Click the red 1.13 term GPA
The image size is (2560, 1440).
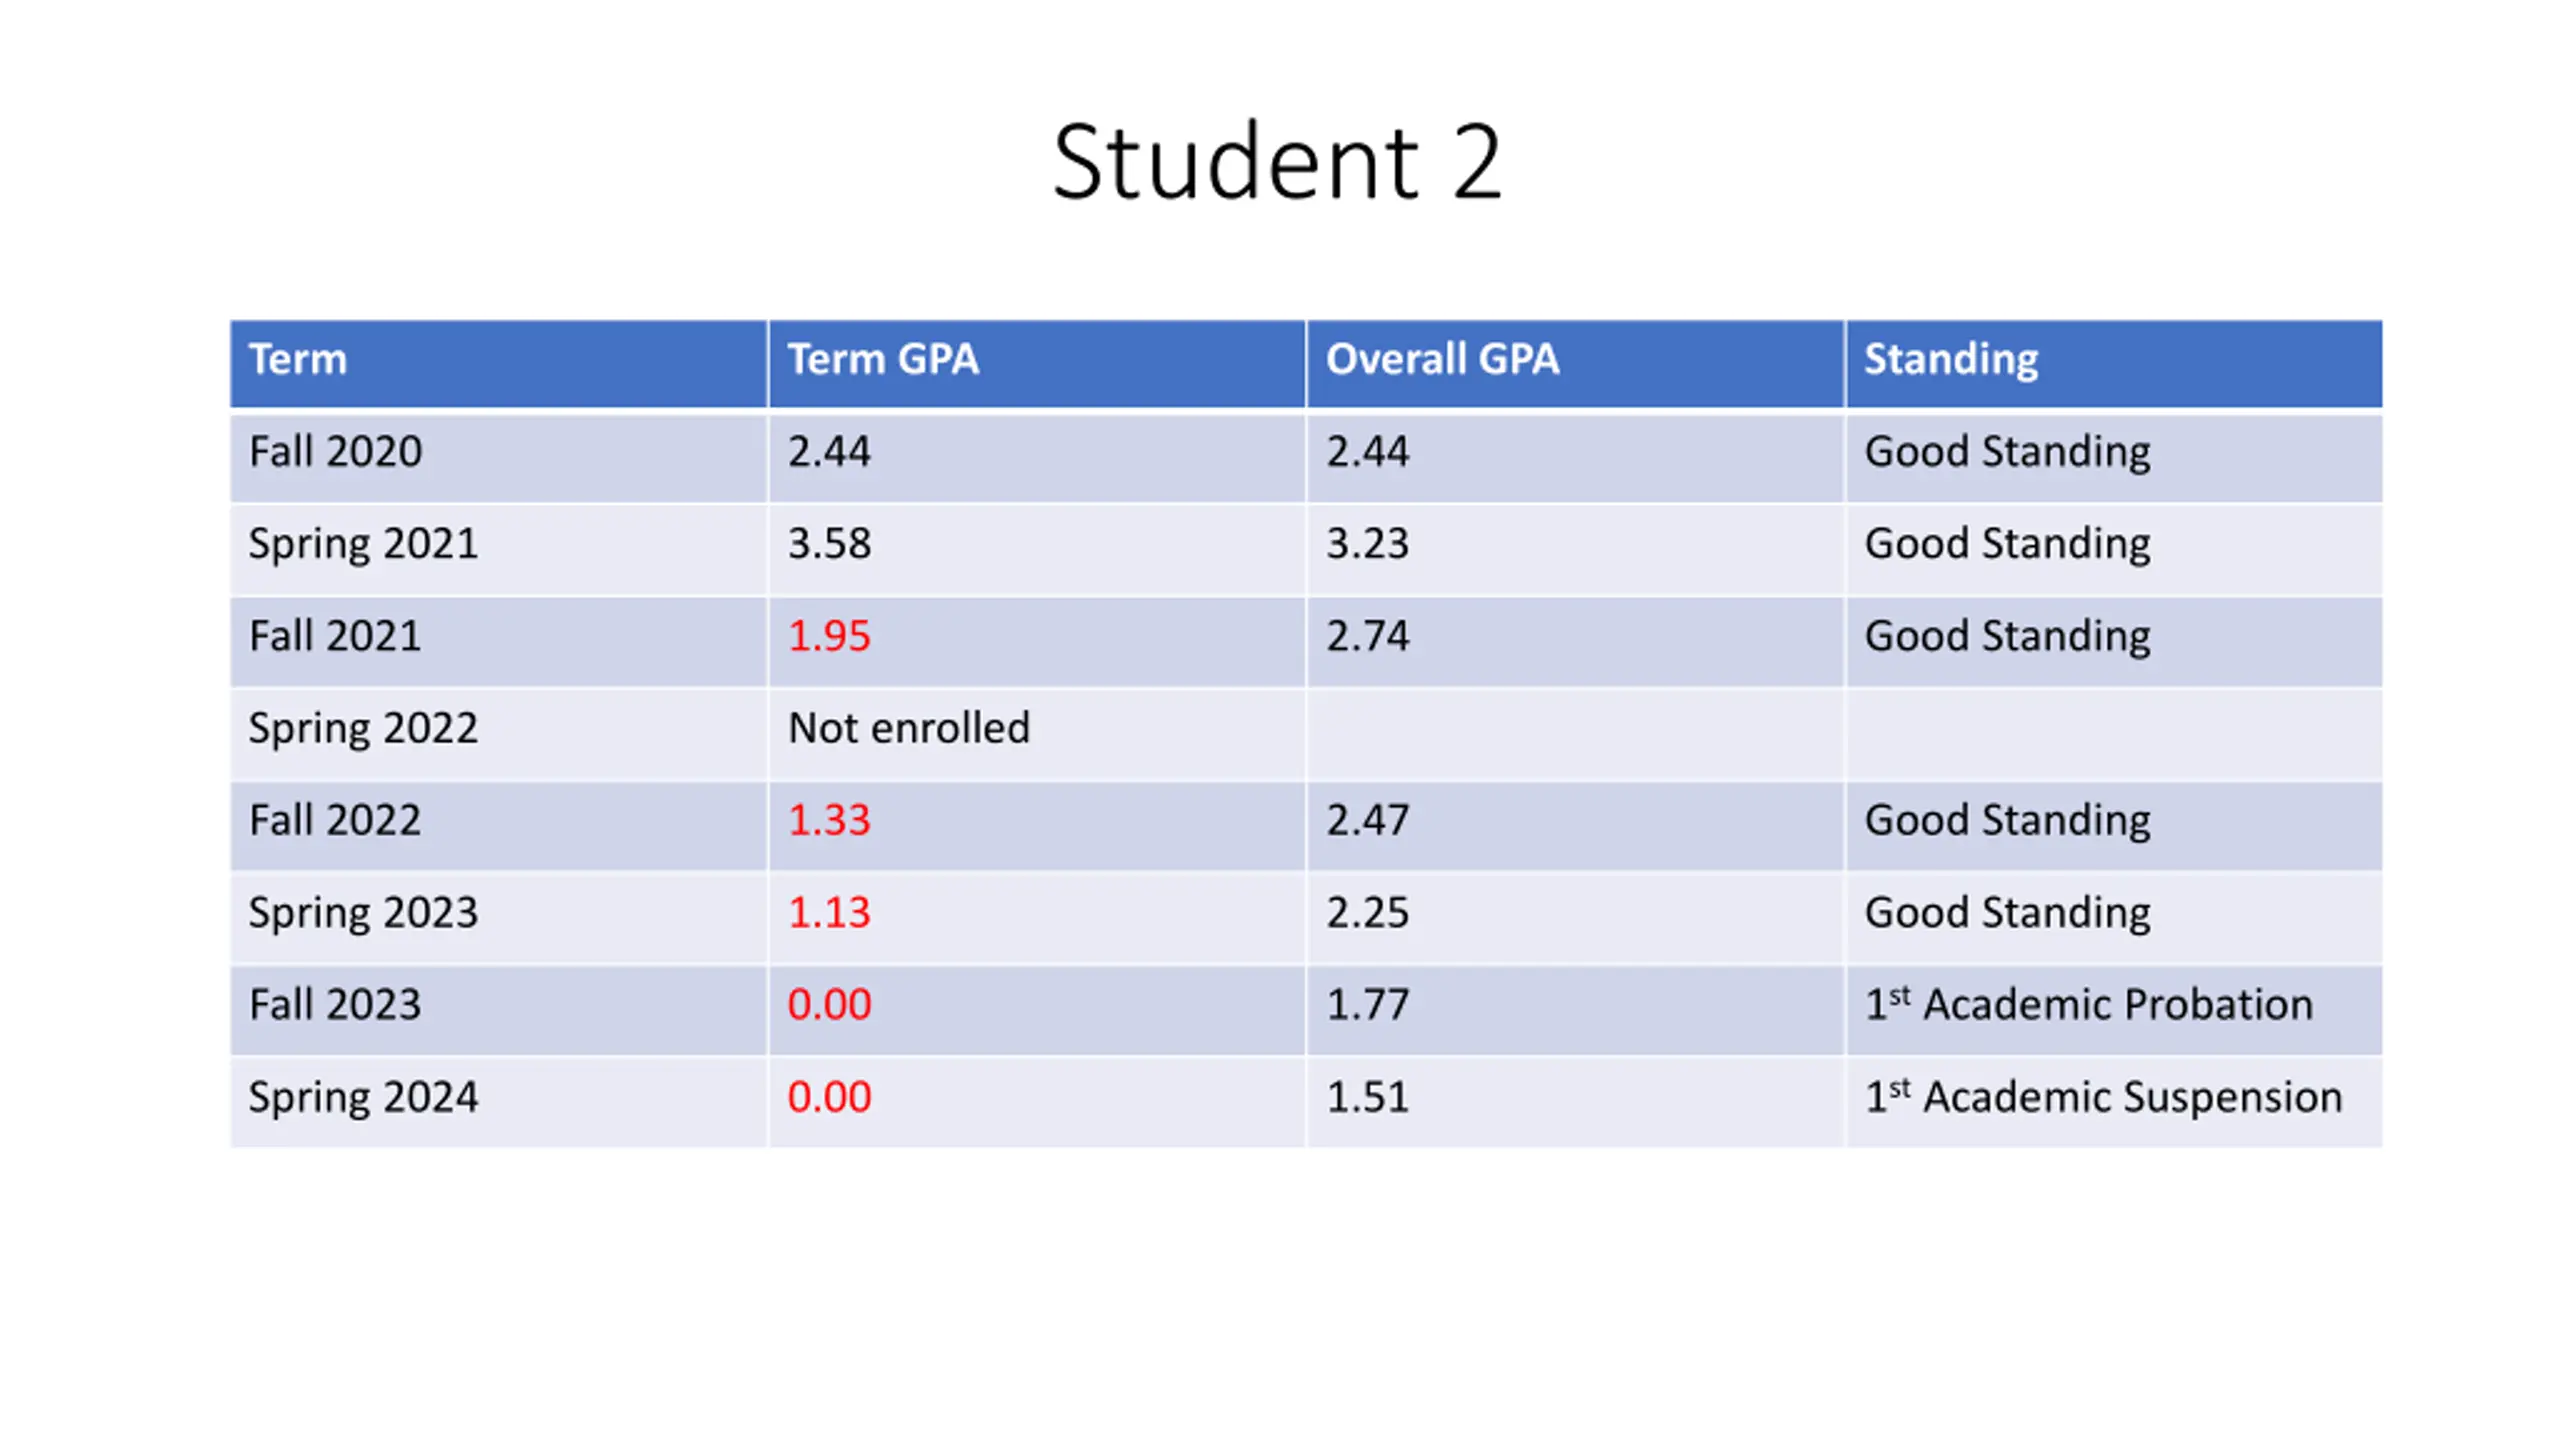point(829,912)
